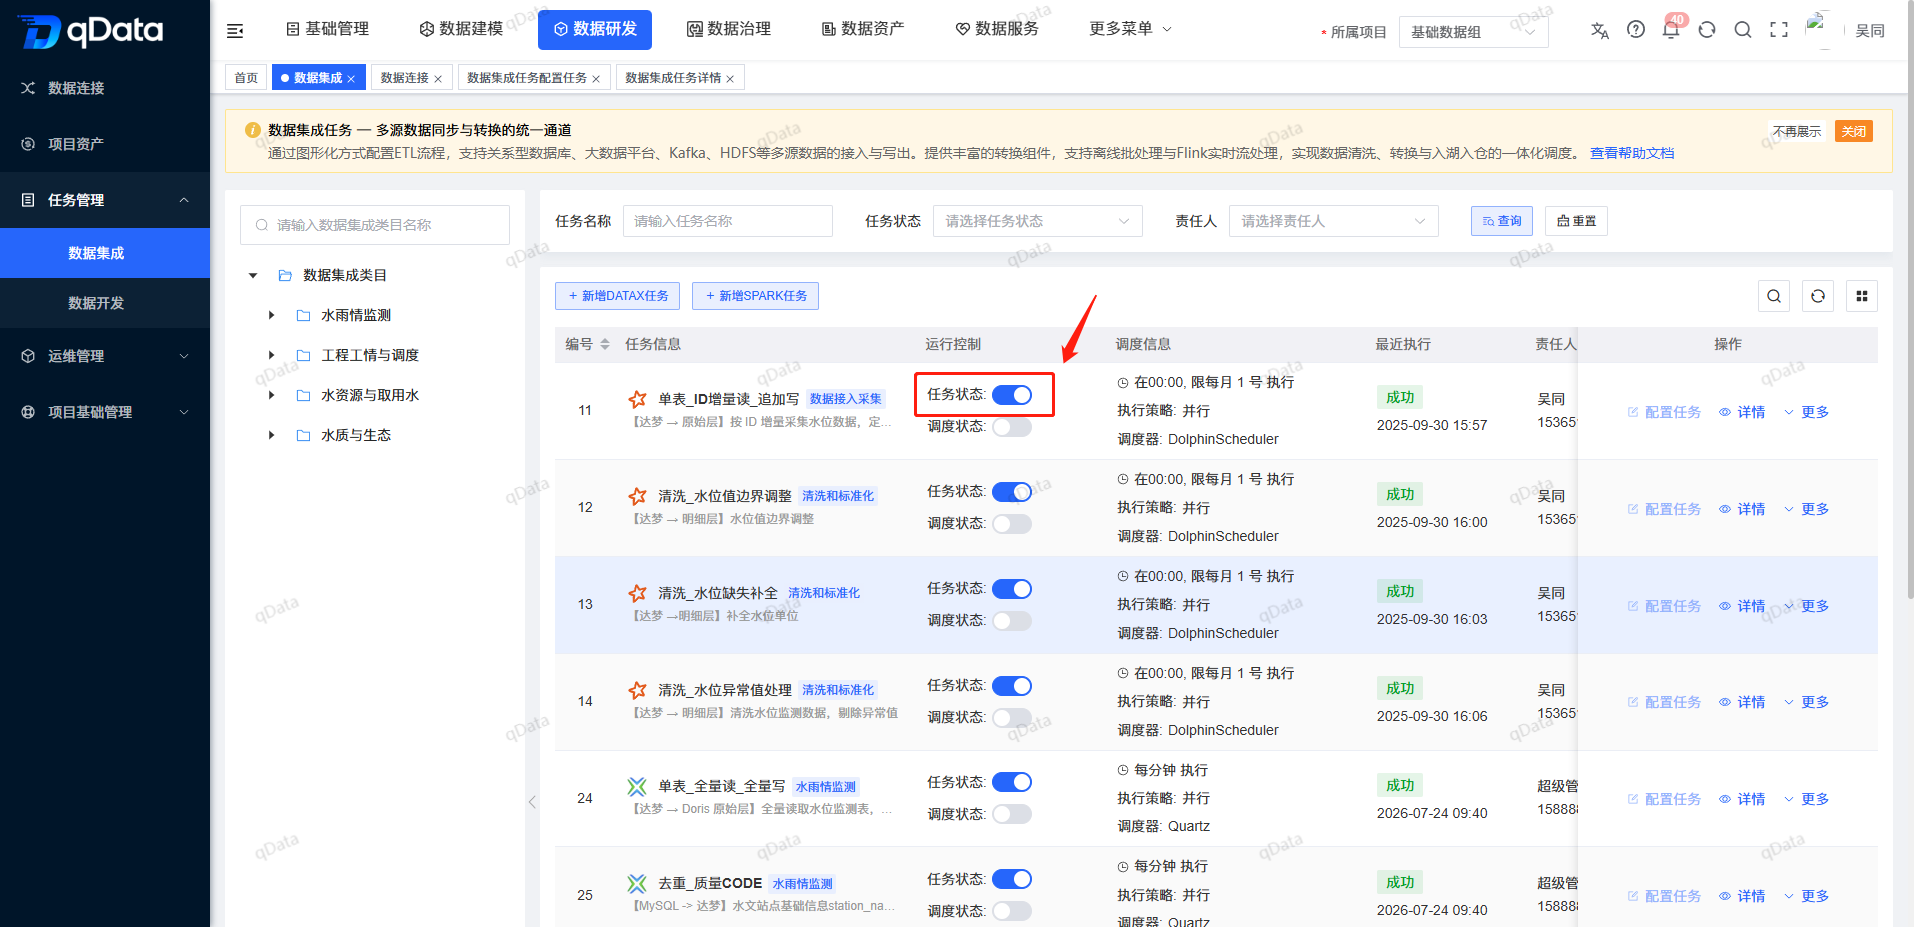Toggle 任务状态 for task 25
The width and height of the screenshot is (1914, 927).
click(1012, 879)
